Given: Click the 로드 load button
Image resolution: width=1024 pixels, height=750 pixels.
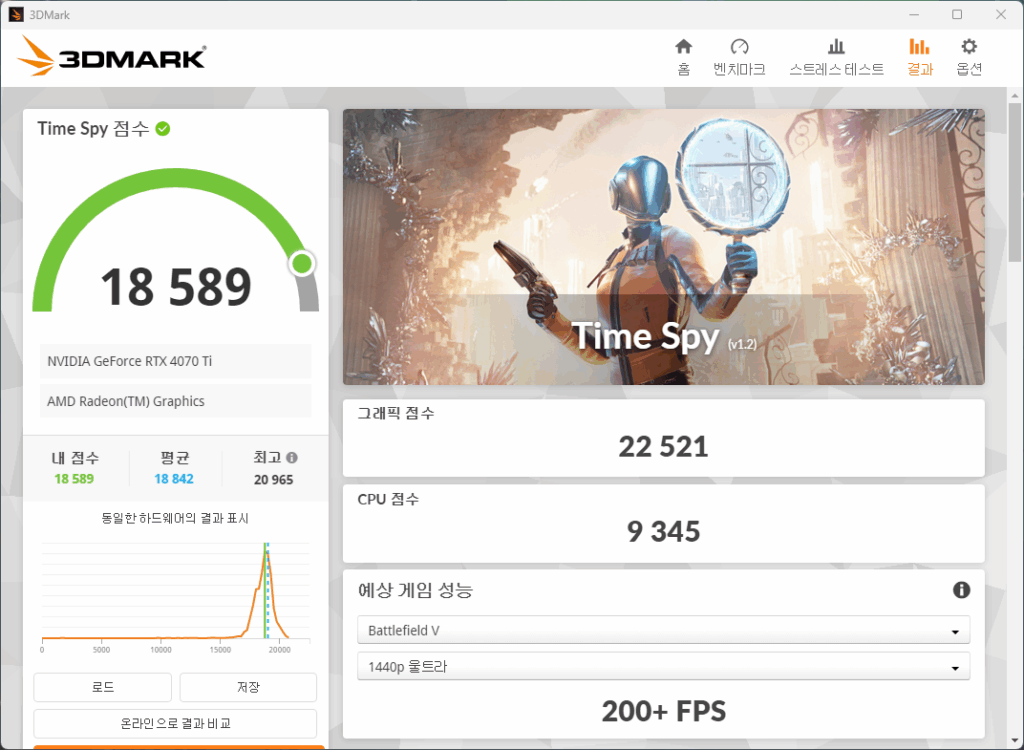Looking at the screenshot, I should (x=103, y=687).
